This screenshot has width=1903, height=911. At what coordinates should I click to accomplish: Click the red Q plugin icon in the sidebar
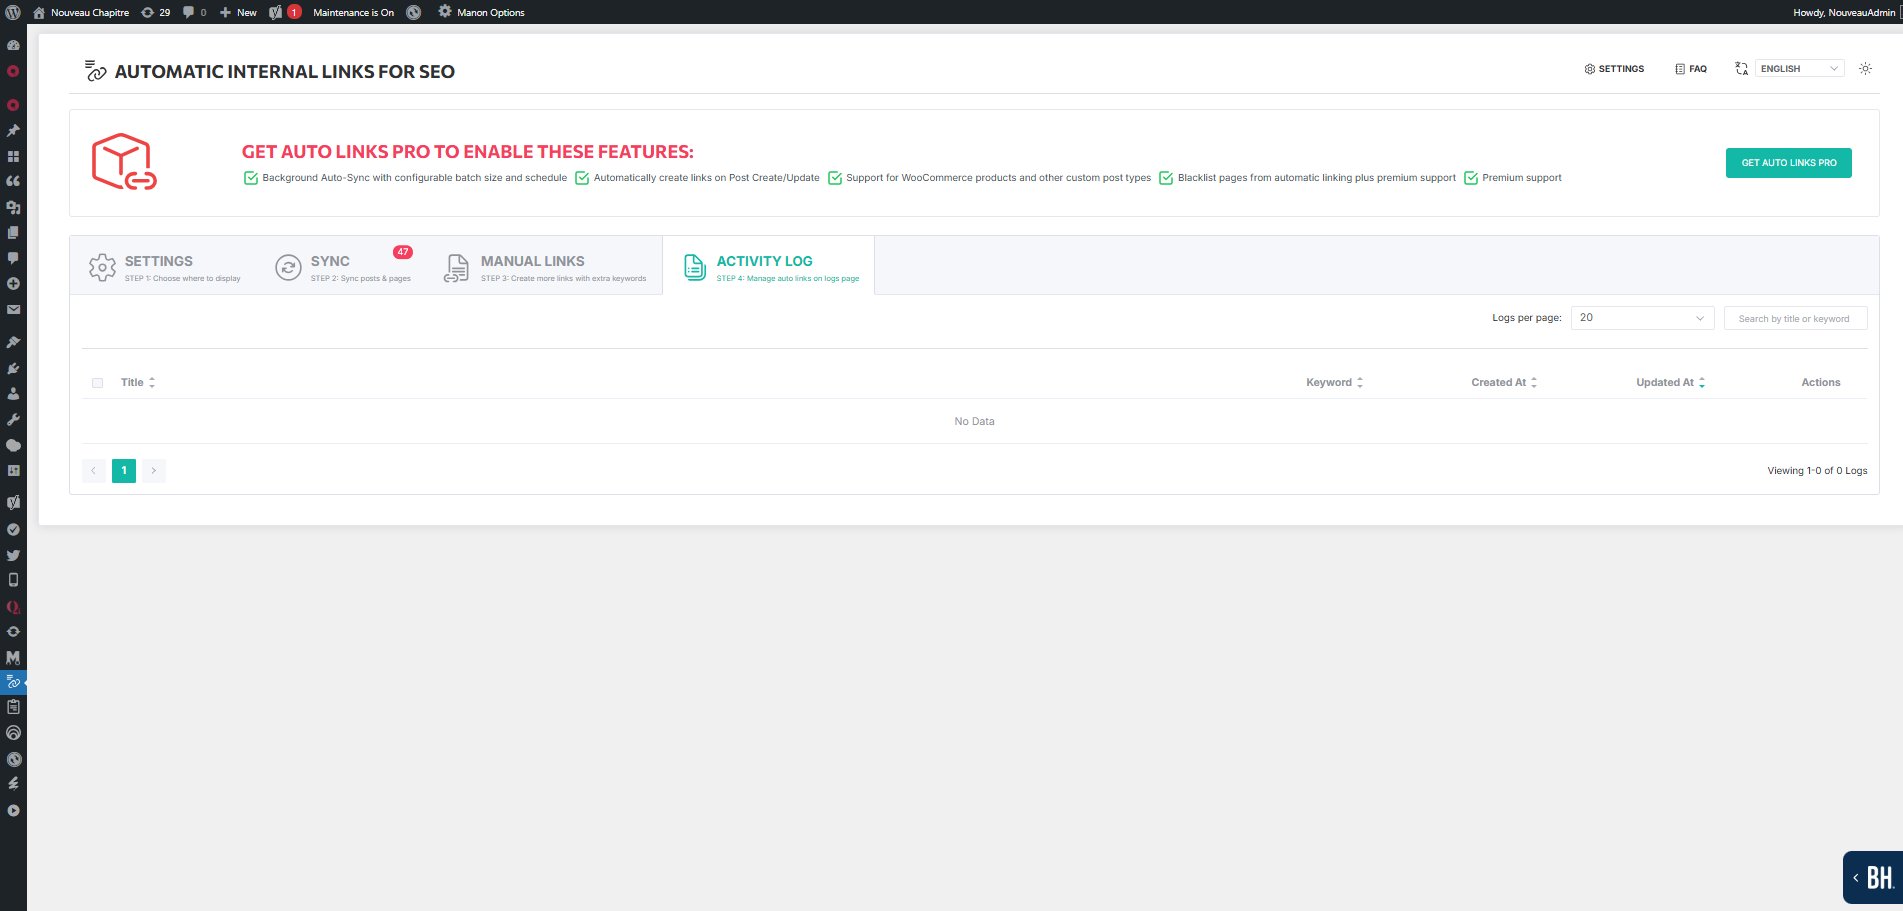pos(14,607)
